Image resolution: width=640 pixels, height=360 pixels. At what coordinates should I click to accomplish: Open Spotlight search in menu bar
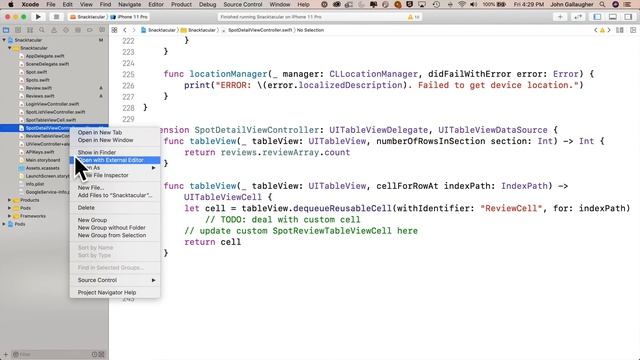tap(602, 4)
